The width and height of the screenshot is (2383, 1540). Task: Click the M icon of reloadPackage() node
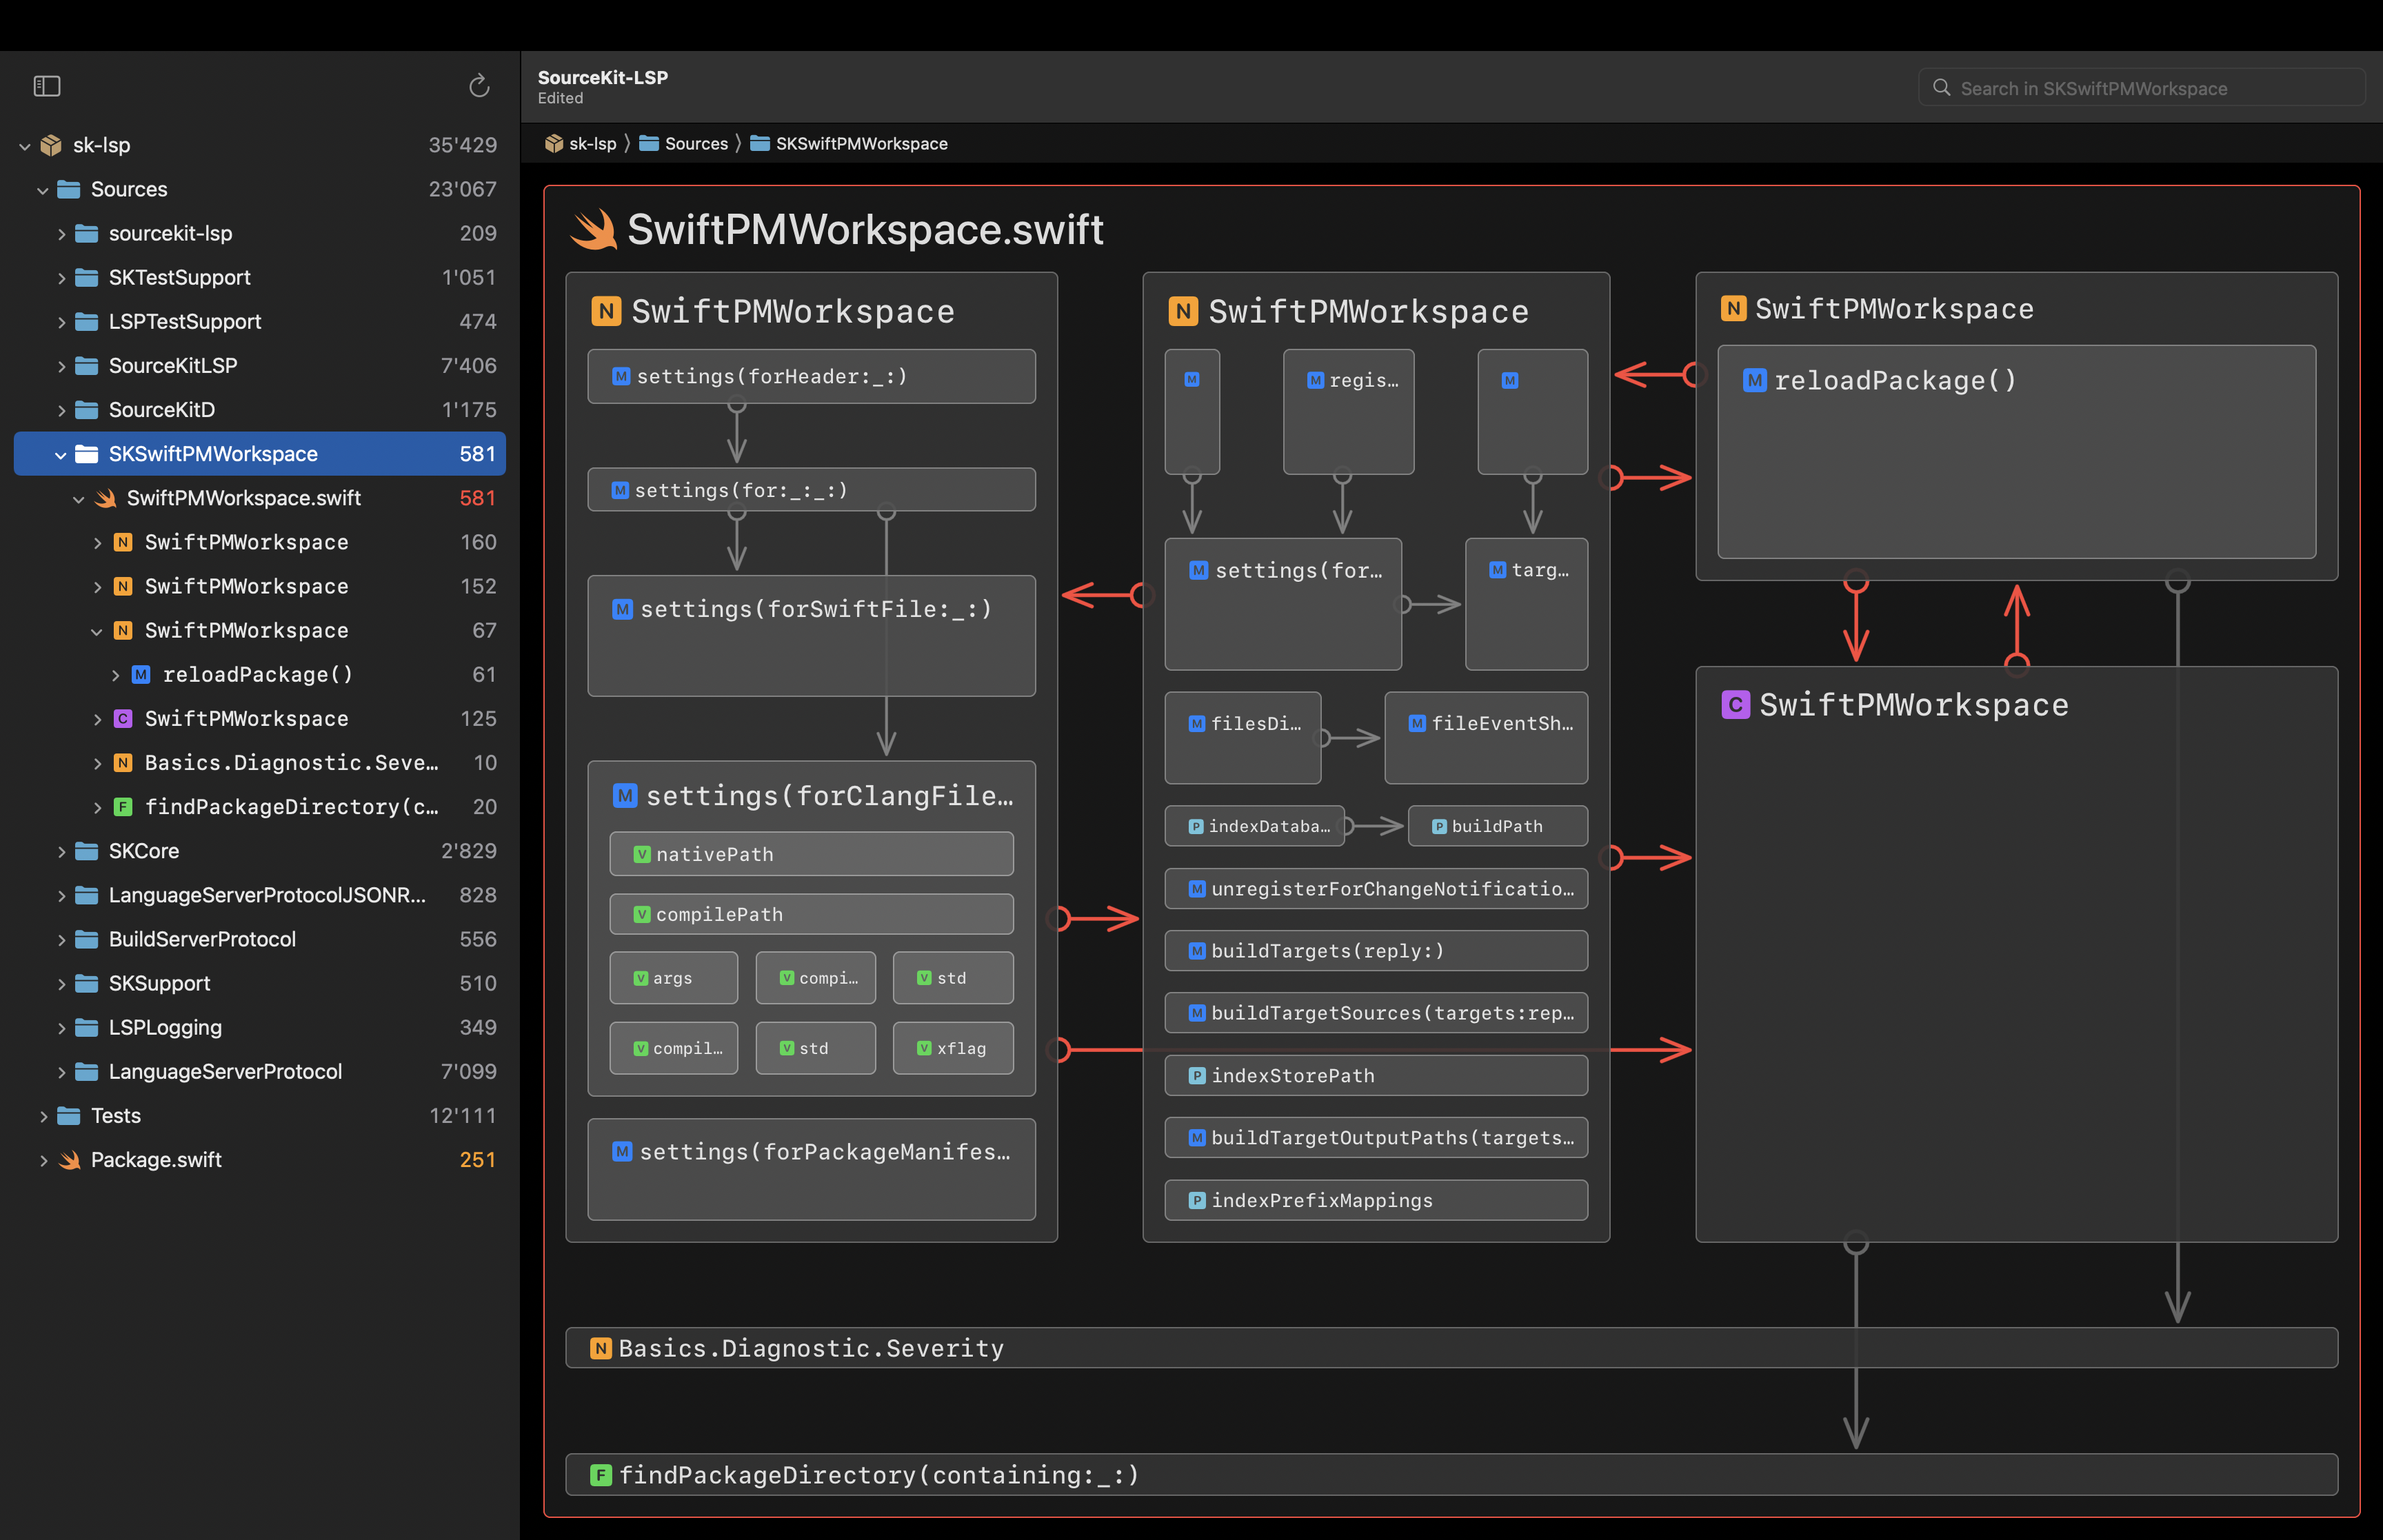[x=1754, y=380]
